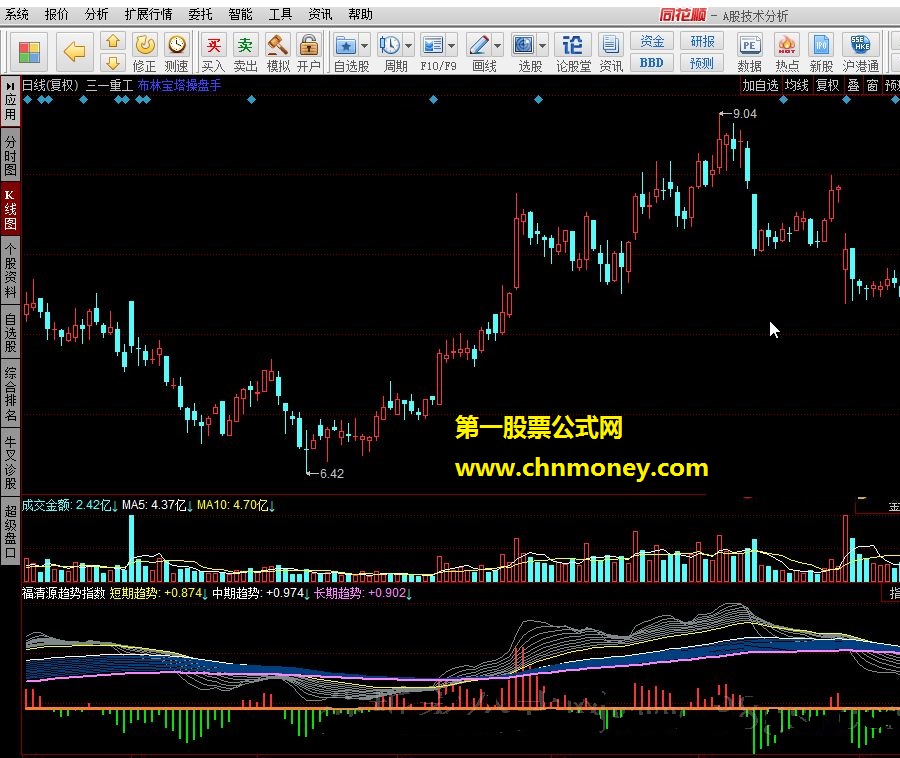The image size is (900, 758).
Task: Toggle the 叠 overlay option
Action: [854, 85]
